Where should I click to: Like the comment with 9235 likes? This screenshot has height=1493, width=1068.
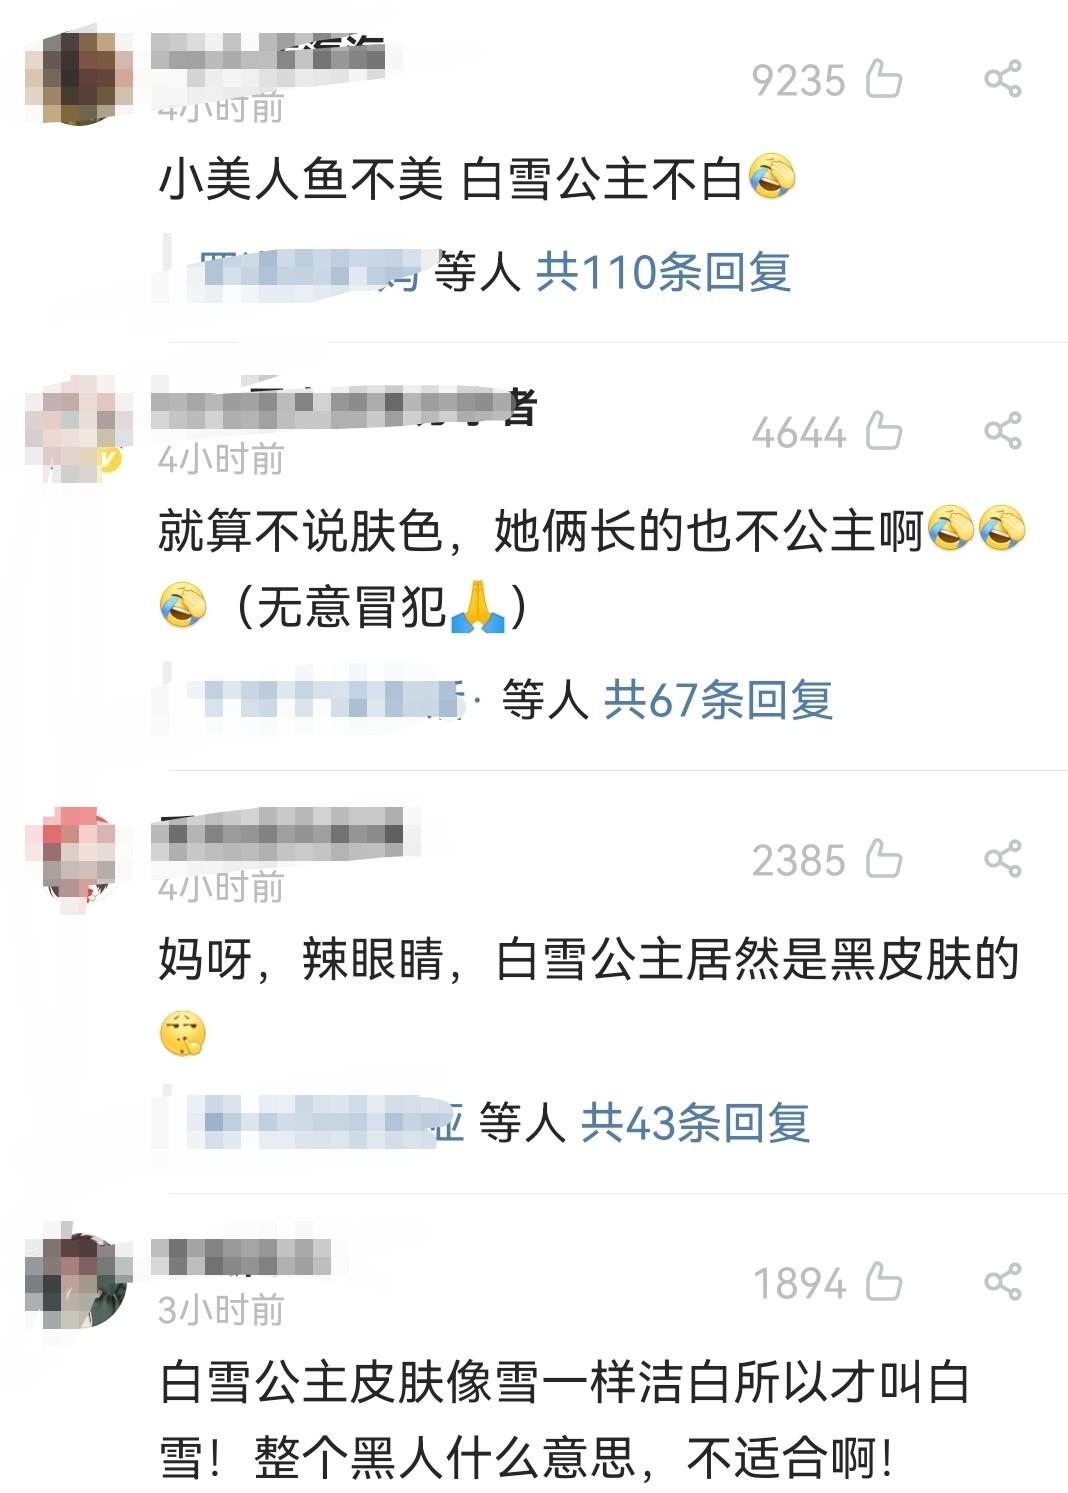(884, 79)
